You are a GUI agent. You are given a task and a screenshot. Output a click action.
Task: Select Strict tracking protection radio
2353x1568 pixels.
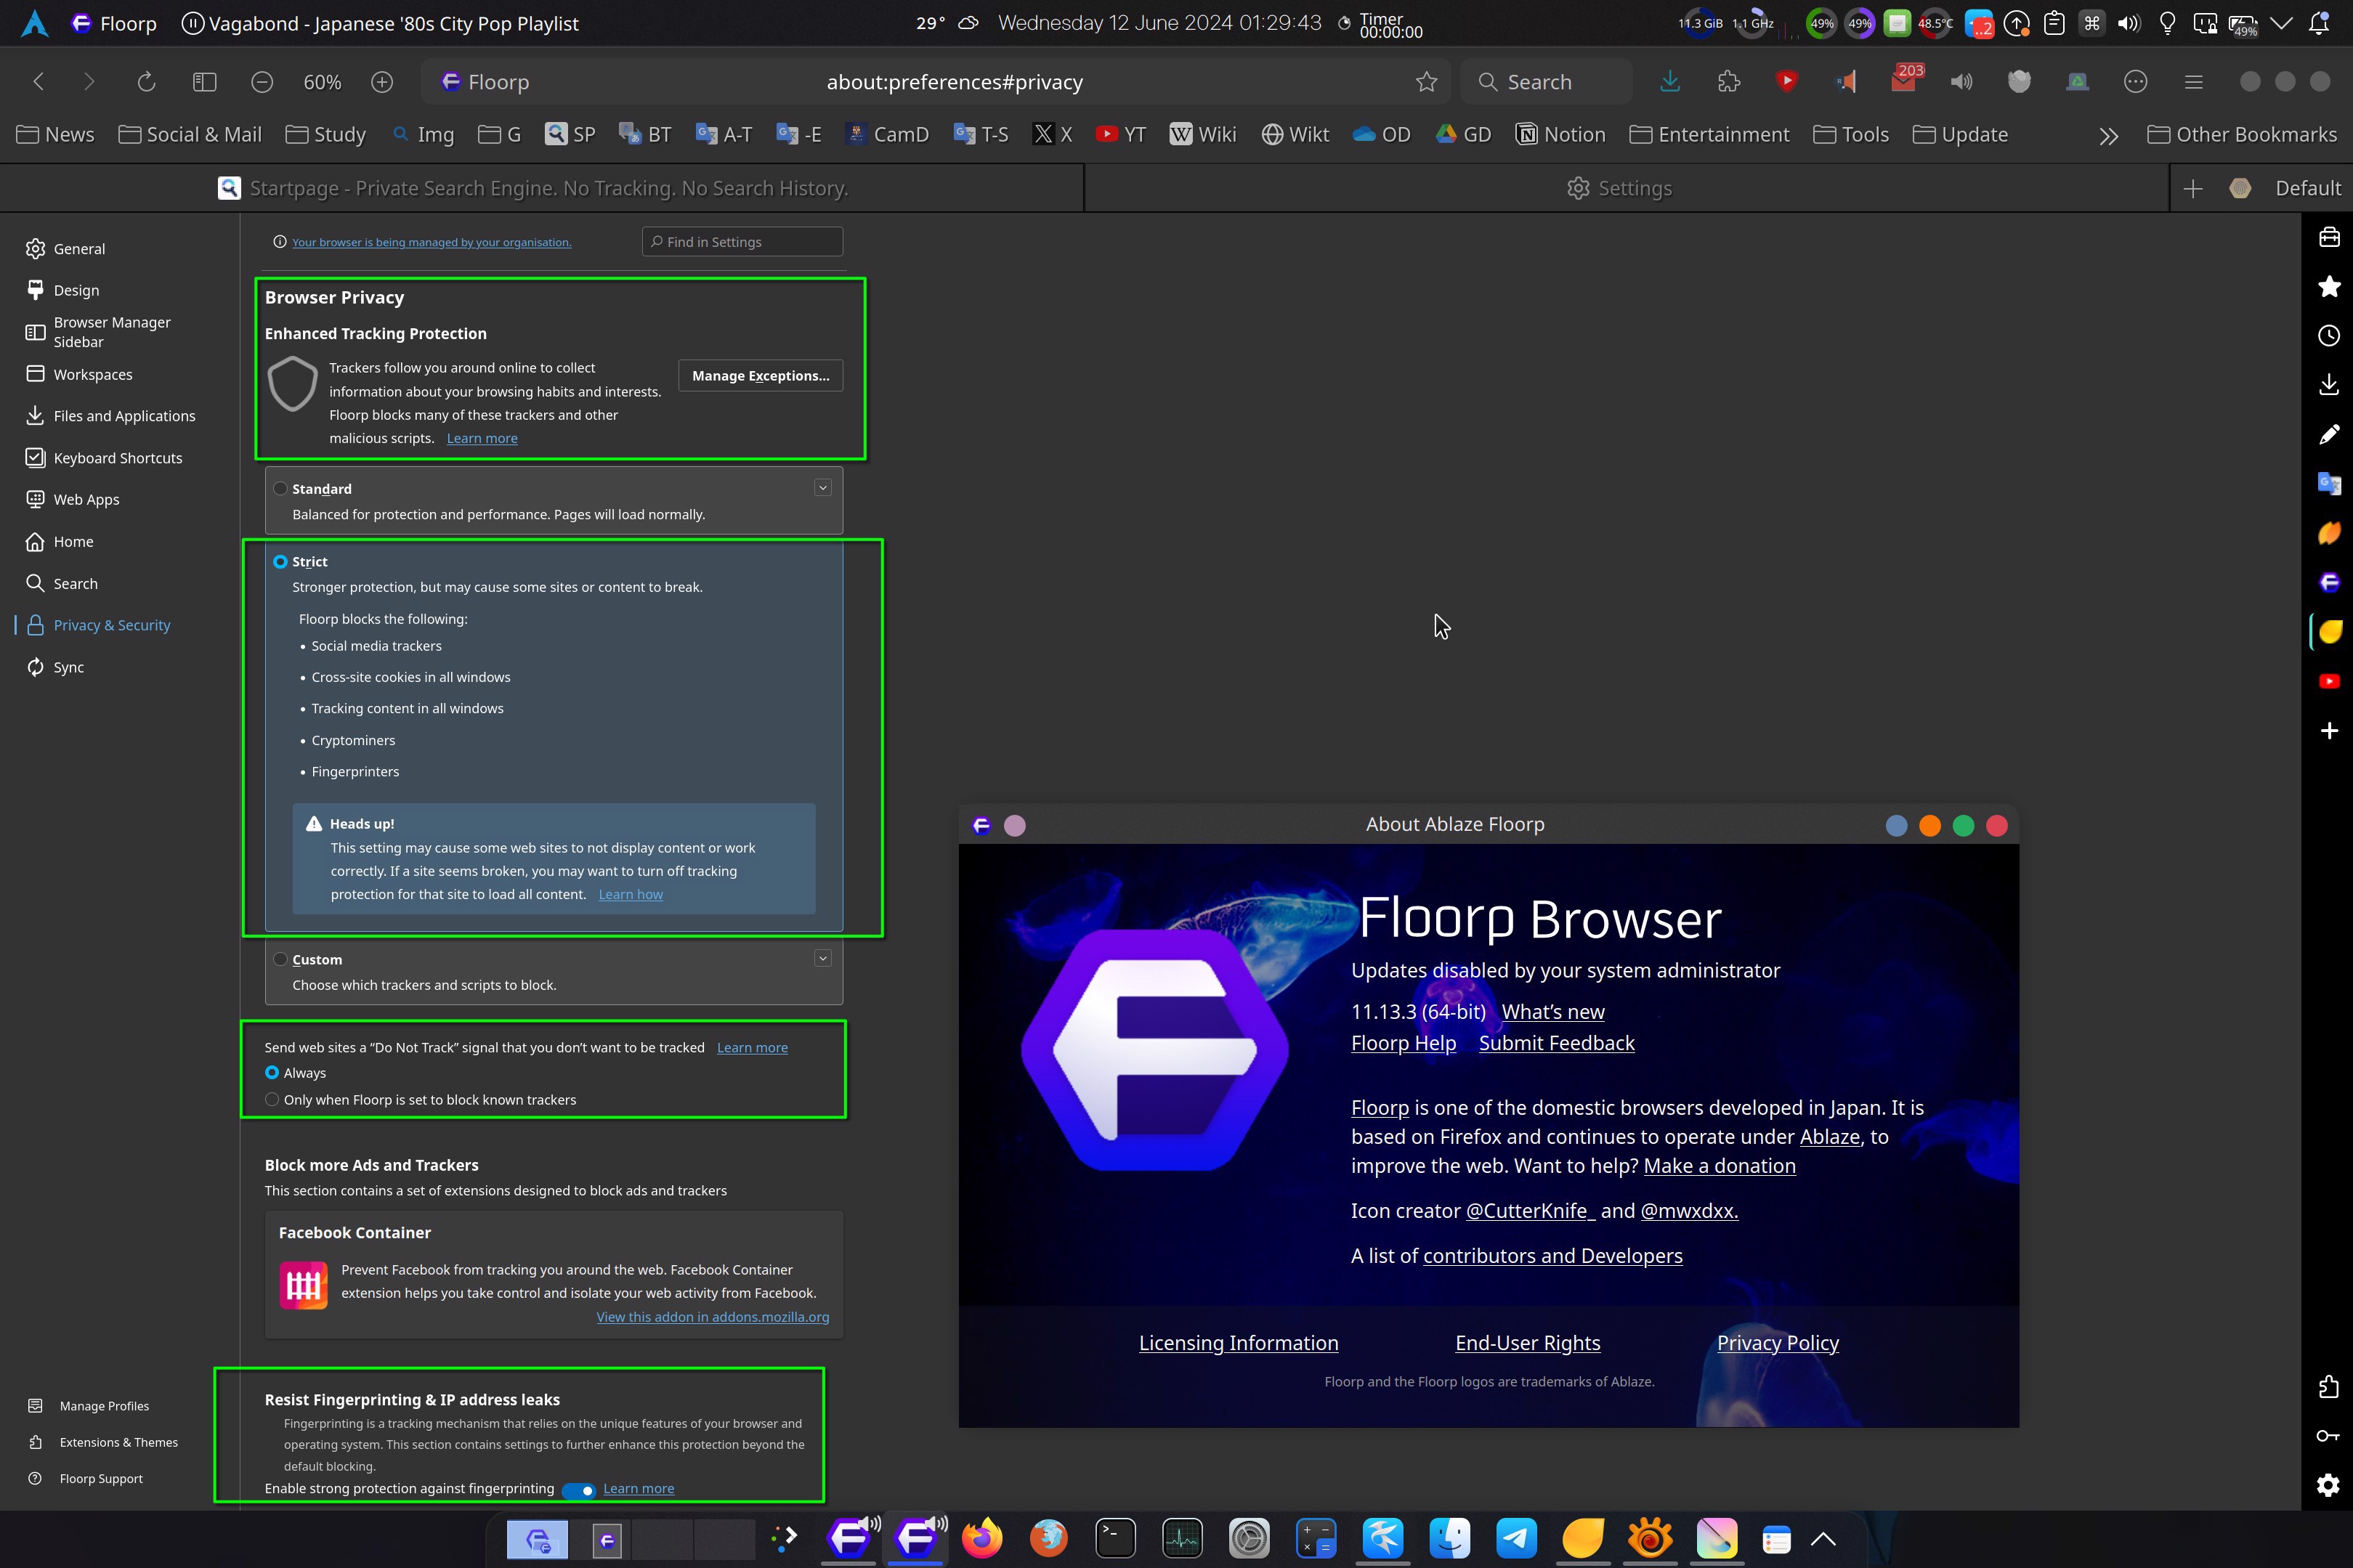(x=280, y=562)
